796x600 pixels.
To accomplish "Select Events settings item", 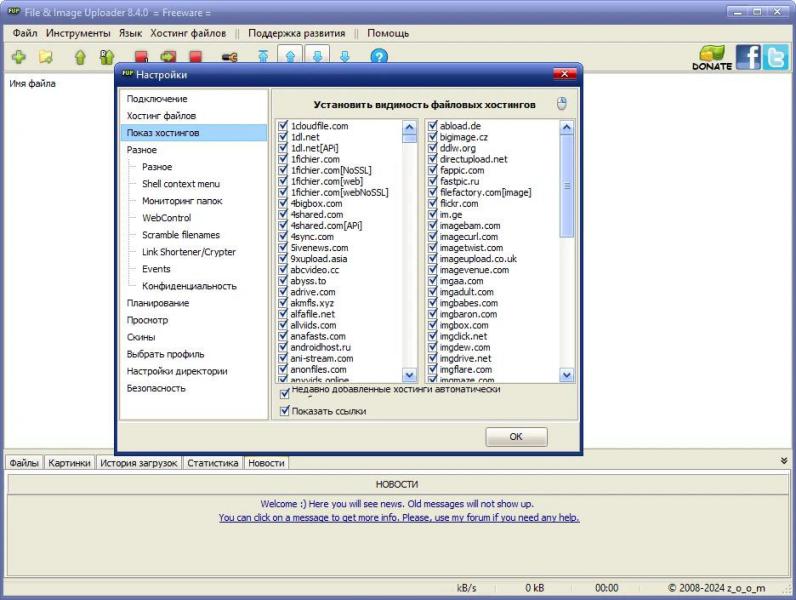I will (x=156, y=269).
